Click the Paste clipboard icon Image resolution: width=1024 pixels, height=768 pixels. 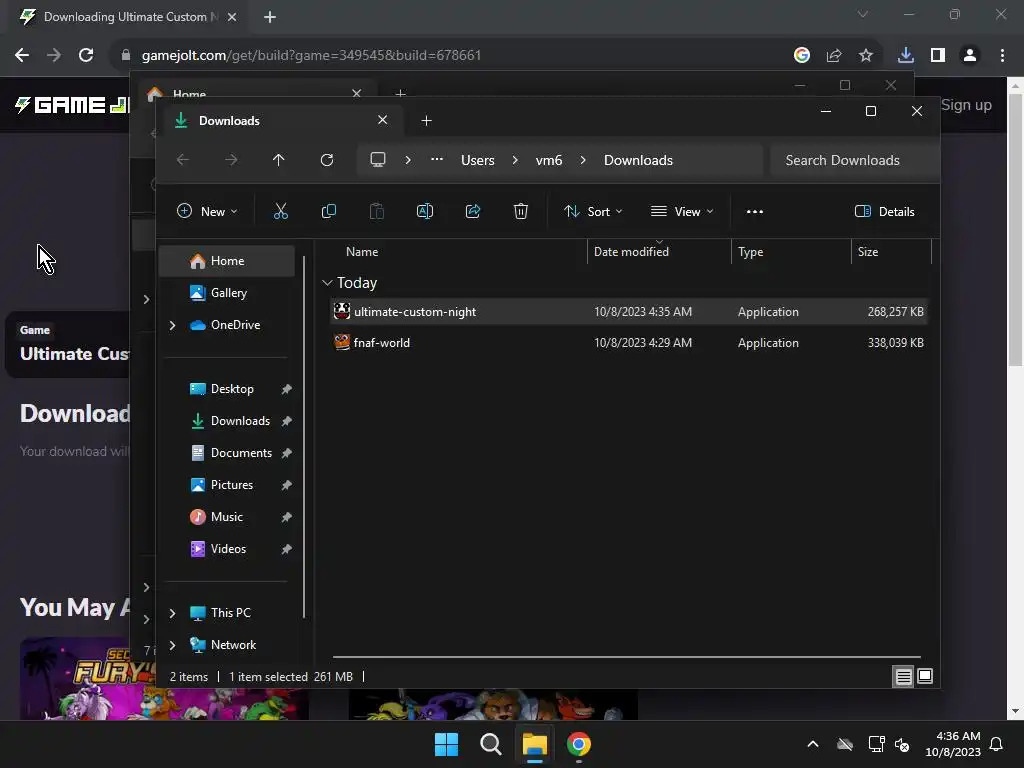pos(377,211)
